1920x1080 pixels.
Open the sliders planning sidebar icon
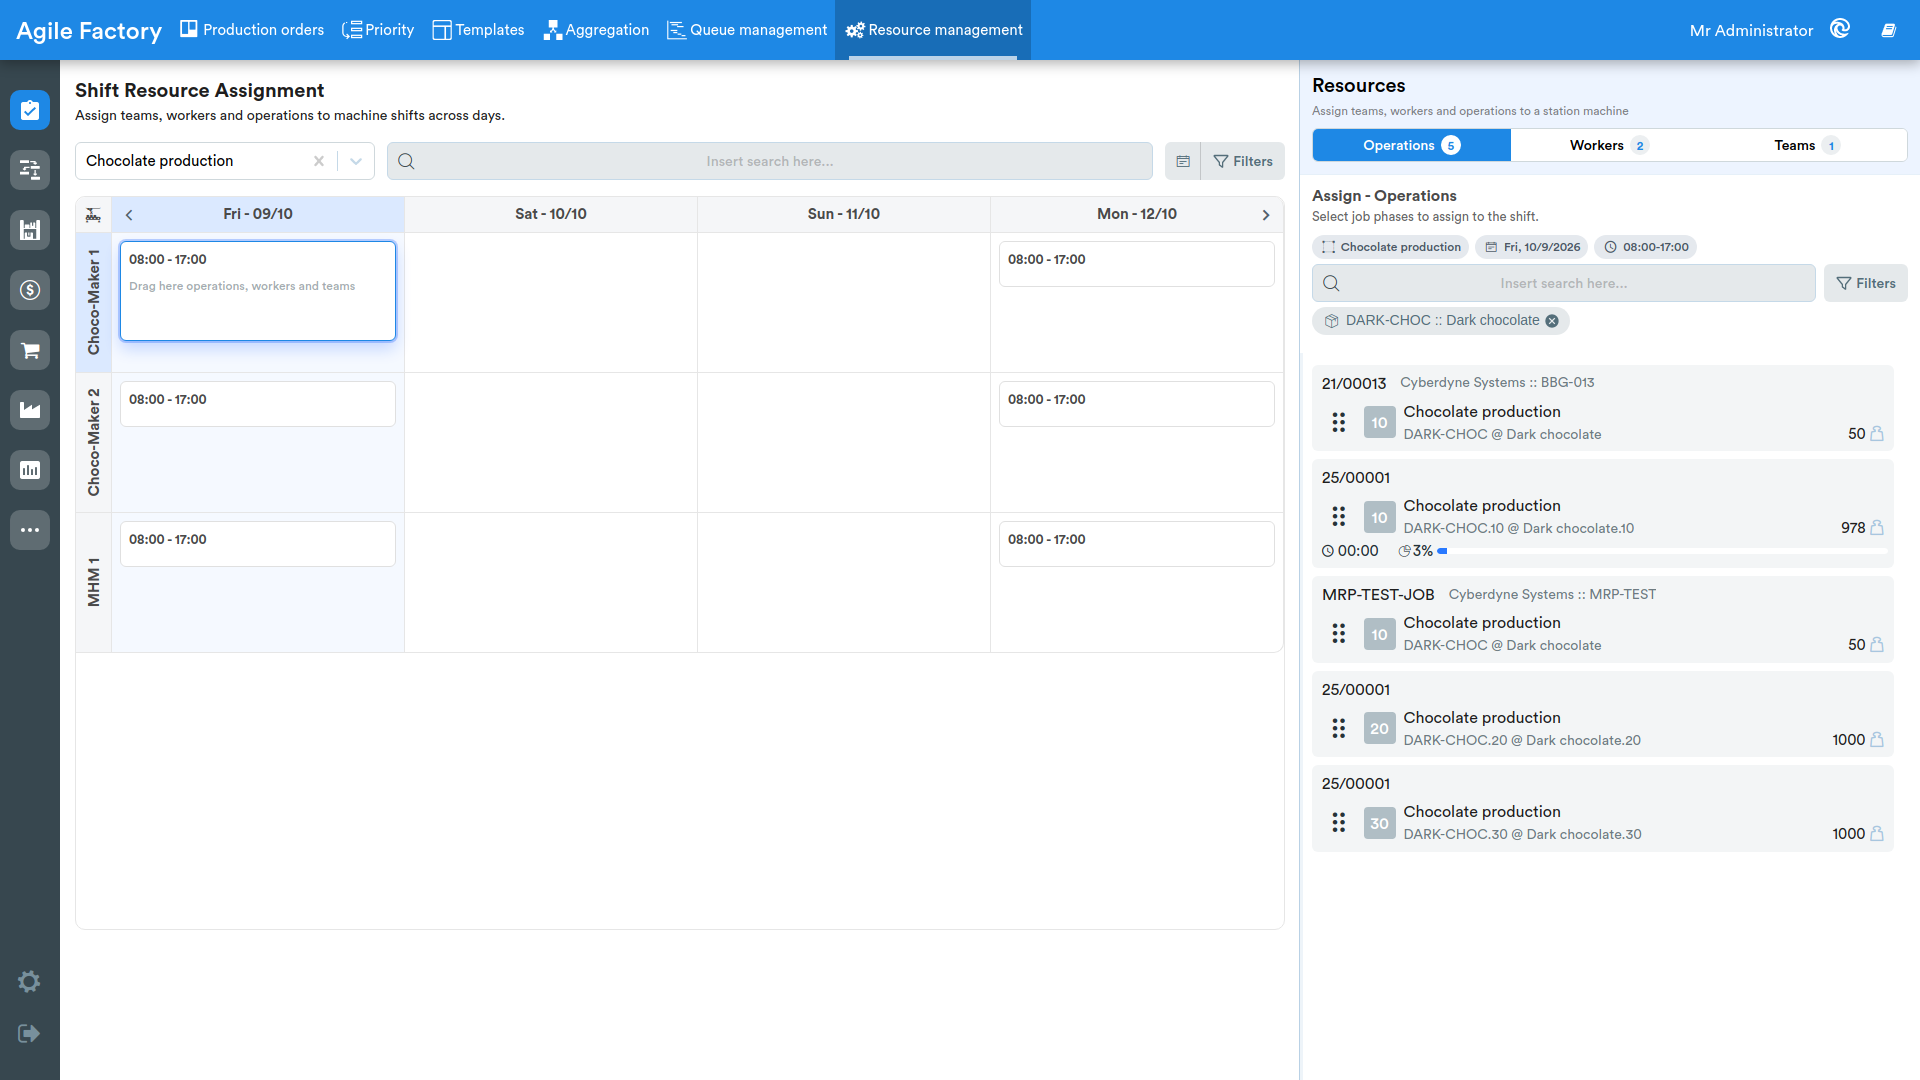(30, 170)
